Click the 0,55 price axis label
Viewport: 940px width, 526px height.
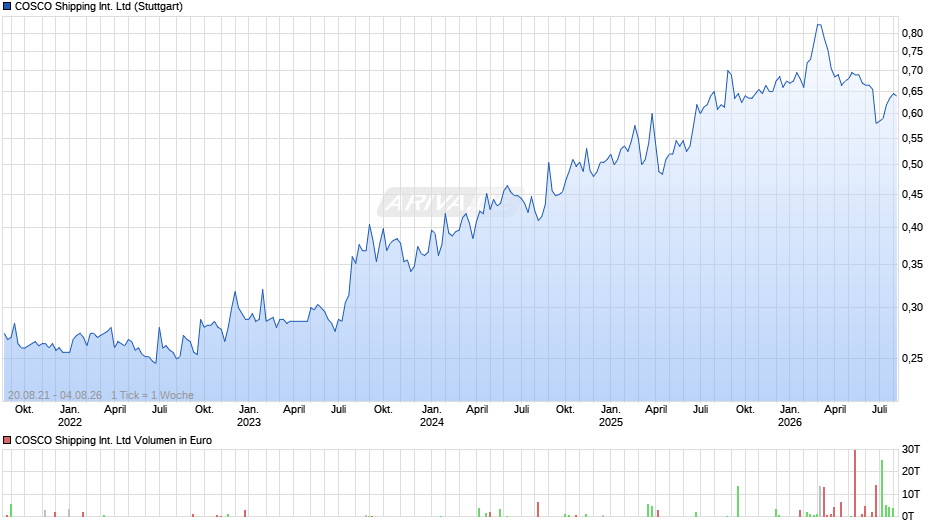point(912,139)
